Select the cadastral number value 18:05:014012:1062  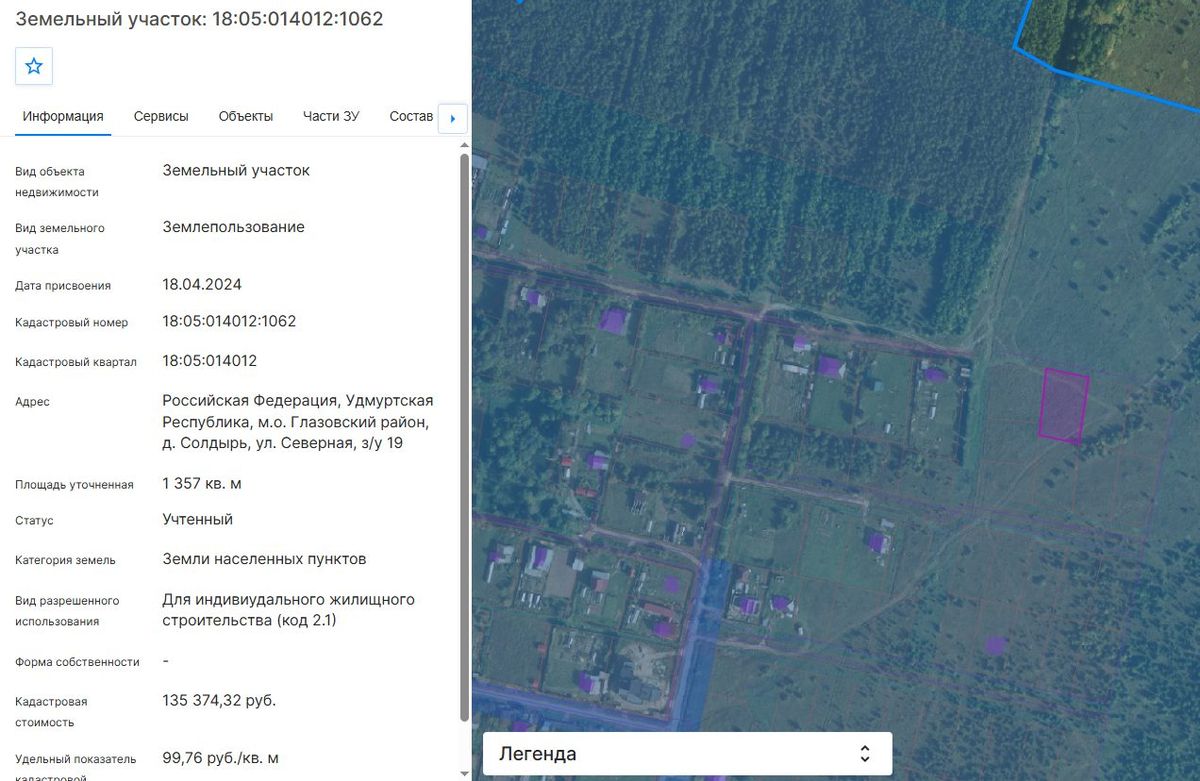pyautogui.click(x=229, y=321)
